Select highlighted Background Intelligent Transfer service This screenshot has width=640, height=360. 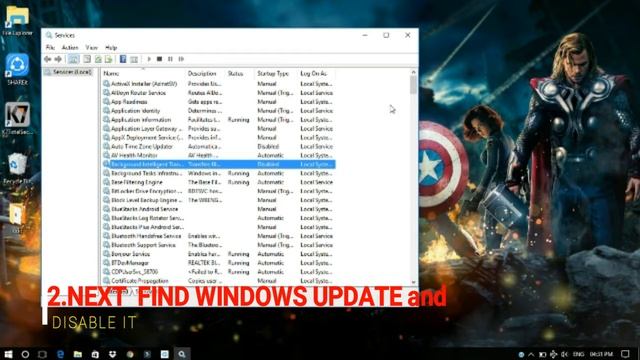[x=218, y=164]
